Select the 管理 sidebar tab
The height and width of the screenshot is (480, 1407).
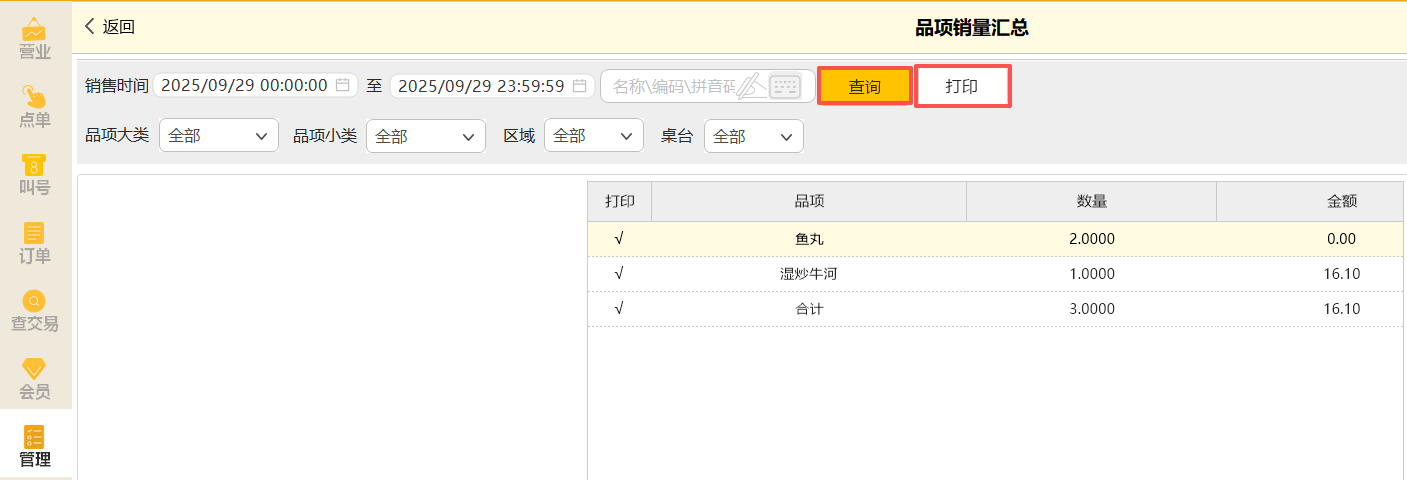[x=35, y=447]
